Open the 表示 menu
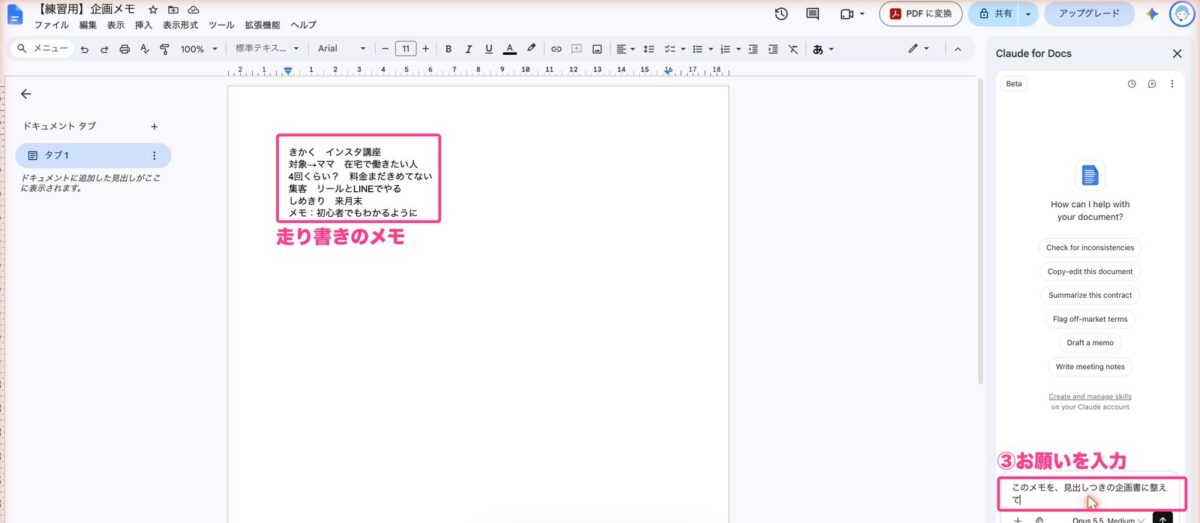The height and width of the screenshot is (523, 1200). pos(116,24)
